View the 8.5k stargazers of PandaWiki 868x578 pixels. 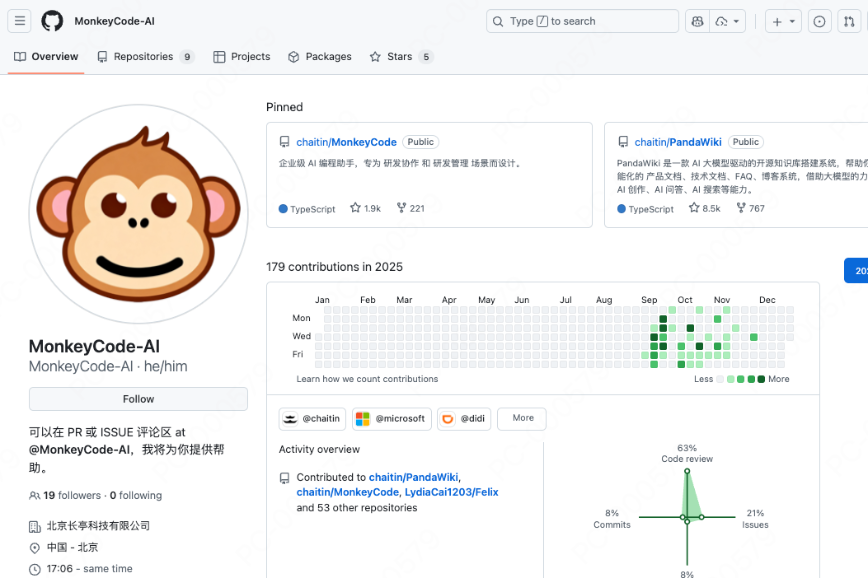(x=705, y=208)
